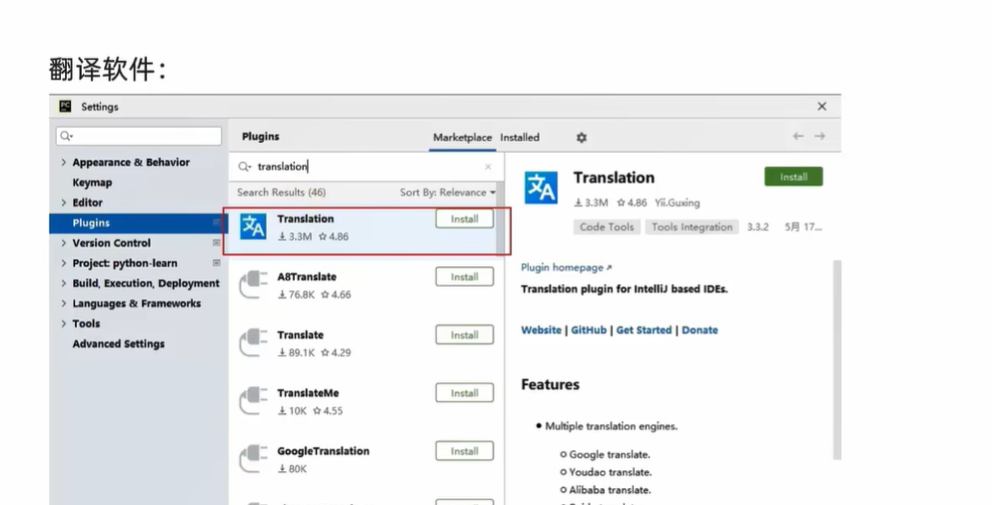
Task: Open the GitHub link
Action: [588, 330]
